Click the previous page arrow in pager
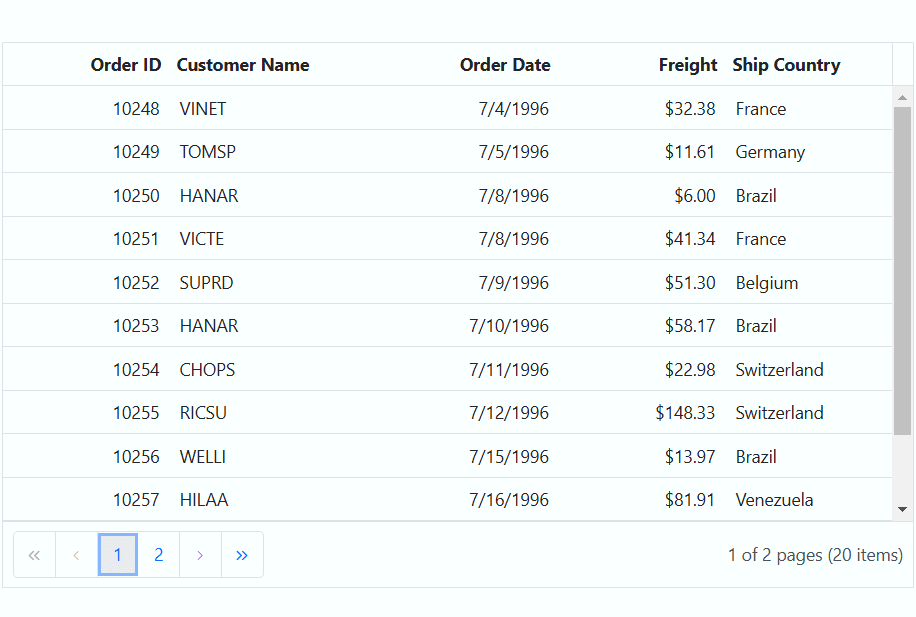Screen dimensions: 916x617 [x=76, y=554]
